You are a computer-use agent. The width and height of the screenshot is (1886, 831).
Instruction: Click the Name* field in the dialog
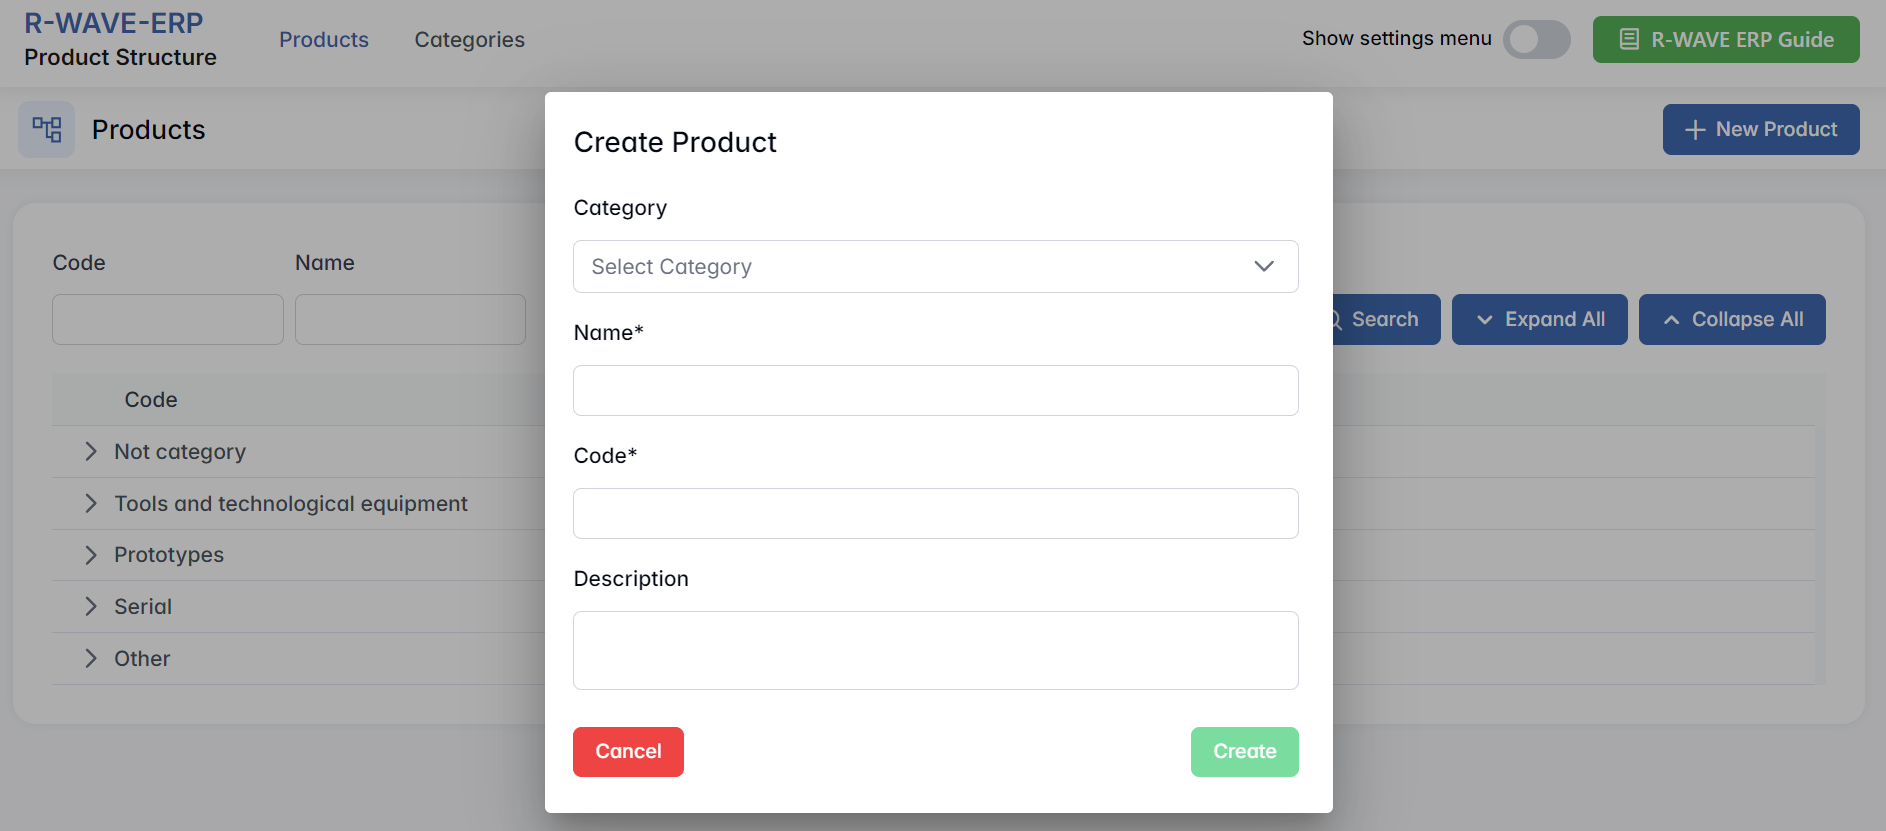(x=935, y=391)
